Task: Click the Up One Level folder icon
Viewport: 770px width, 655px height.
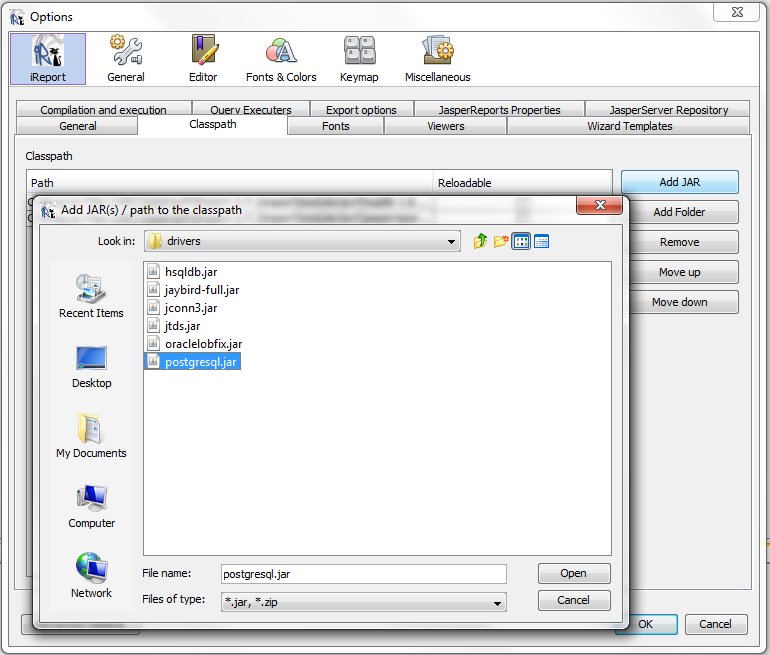Action: pos(481,241)
